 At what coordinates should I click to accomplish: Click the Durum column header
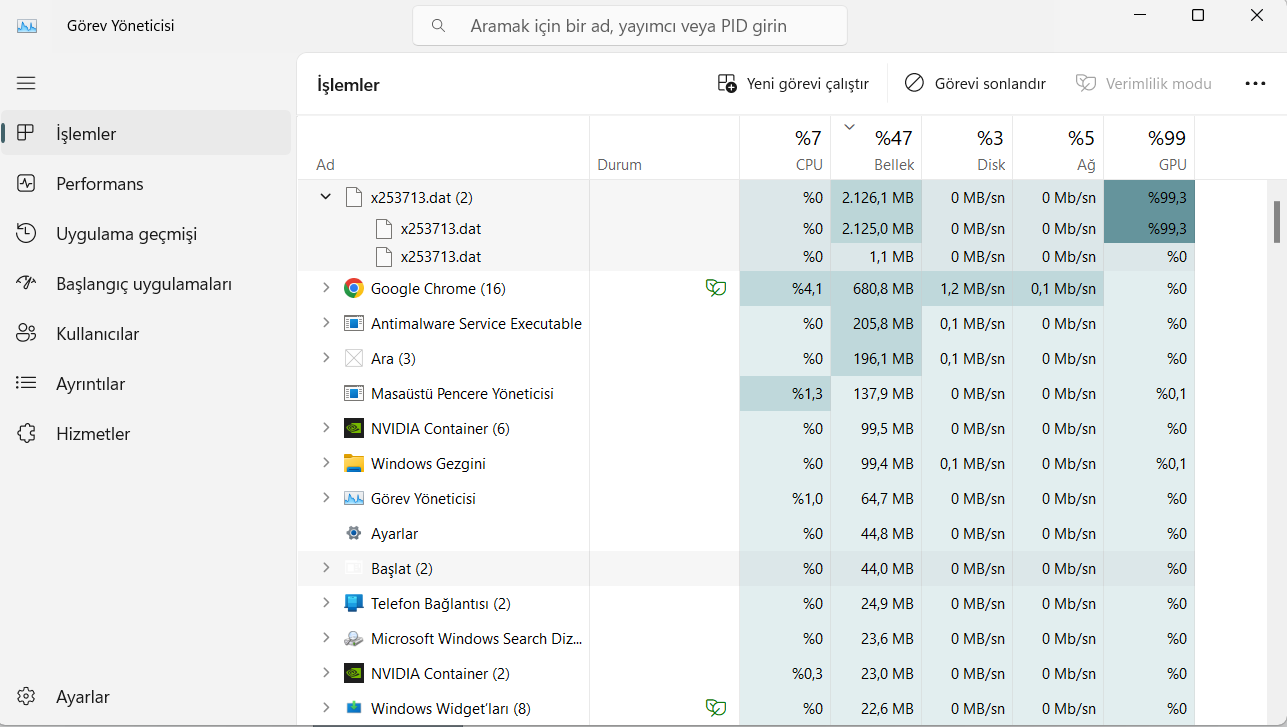[665, 148]
